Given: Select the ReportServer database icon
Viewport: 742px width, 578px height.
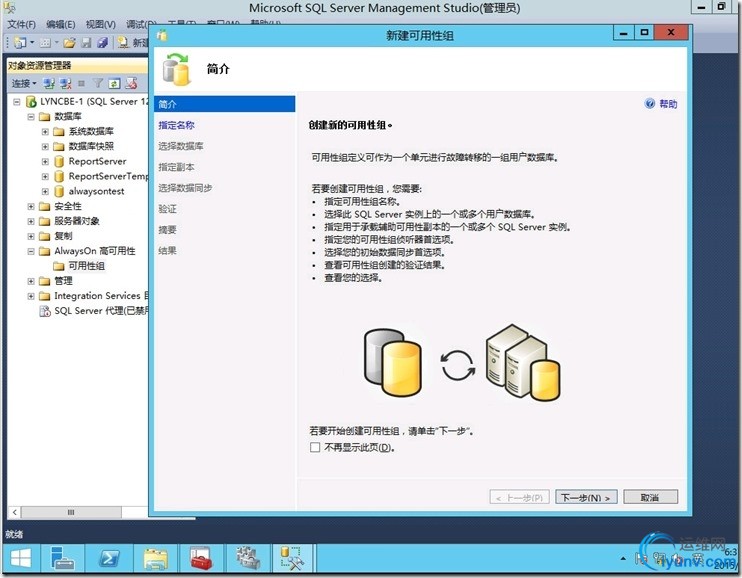Looking at the screenshot, I should click(x=59, y=161).
